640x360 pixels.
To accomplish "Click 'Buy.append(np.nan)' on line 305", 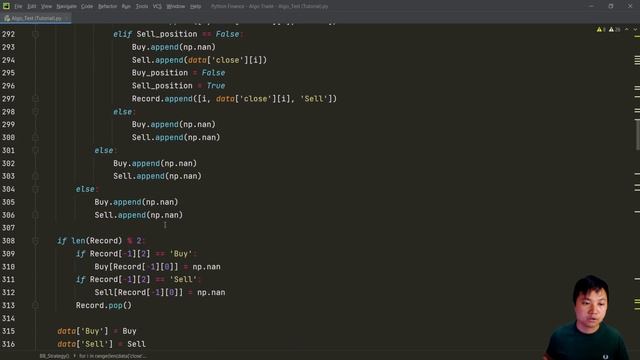I will coord(136,202).
